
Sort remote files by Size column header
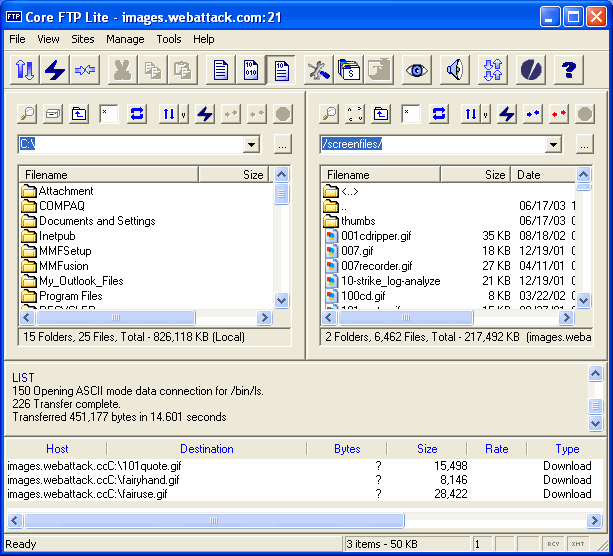(475, 175)
